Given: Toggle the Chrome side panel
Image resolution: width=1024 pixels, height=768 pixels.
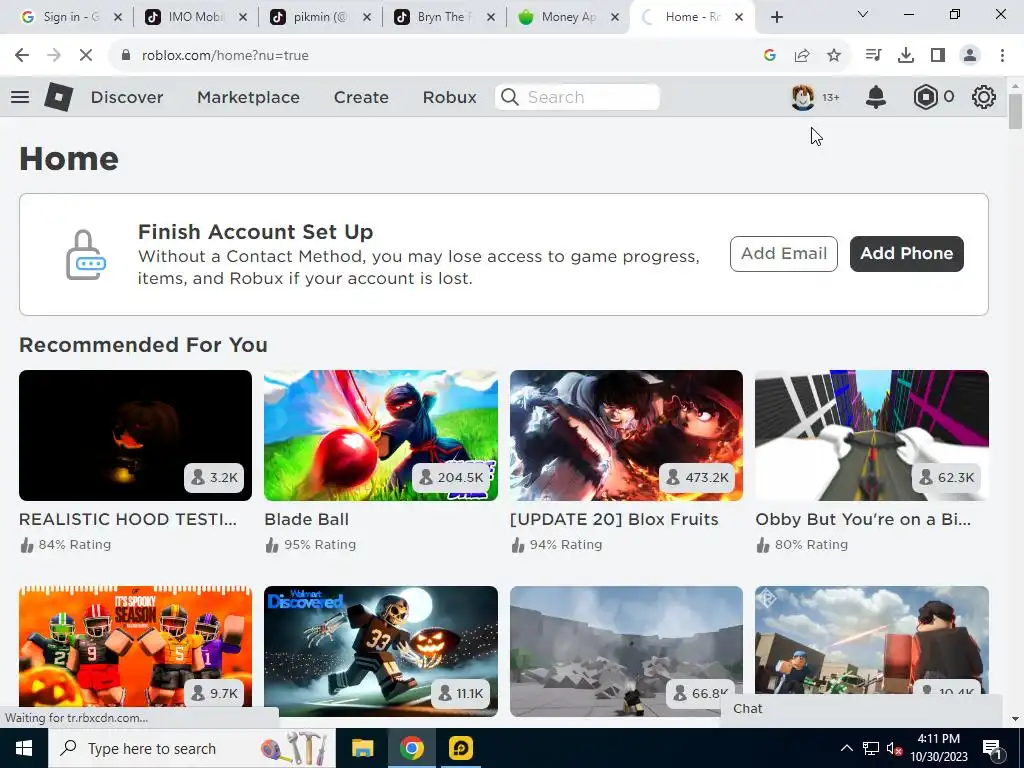Looking at the screenshot, I should (x=938, y=56).
